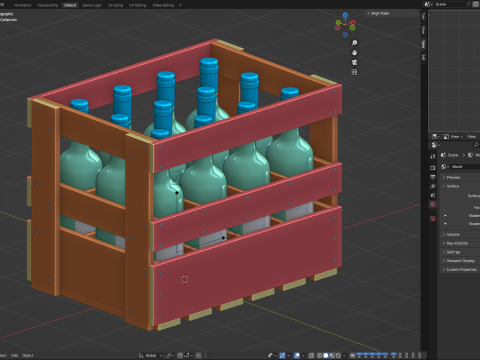The image size is (480, 360).
Task: Open the View dropdown in the upper-right editor header
Action: [x=457, y=137]
